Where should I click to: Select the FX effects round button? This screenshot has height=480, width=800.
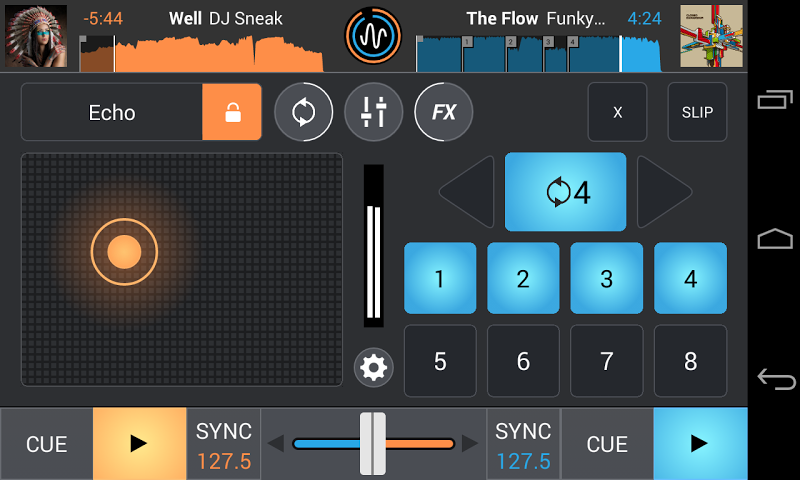(443, 112)
